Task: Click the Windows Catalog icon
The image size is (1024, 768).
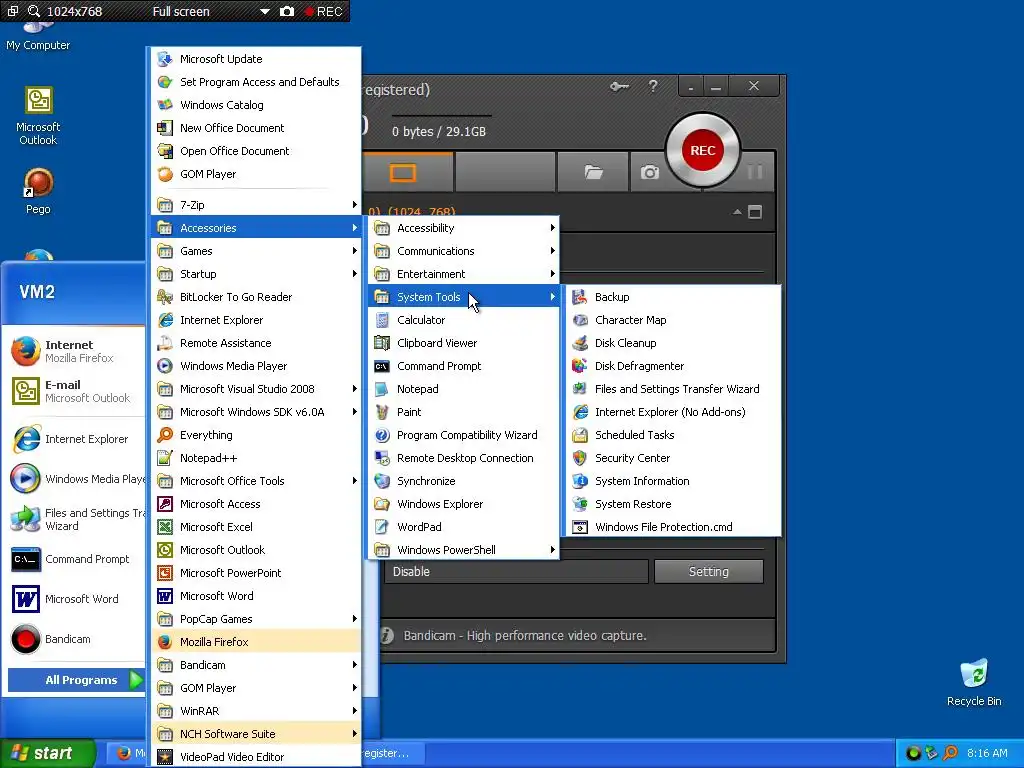Action: coord(165,105)
